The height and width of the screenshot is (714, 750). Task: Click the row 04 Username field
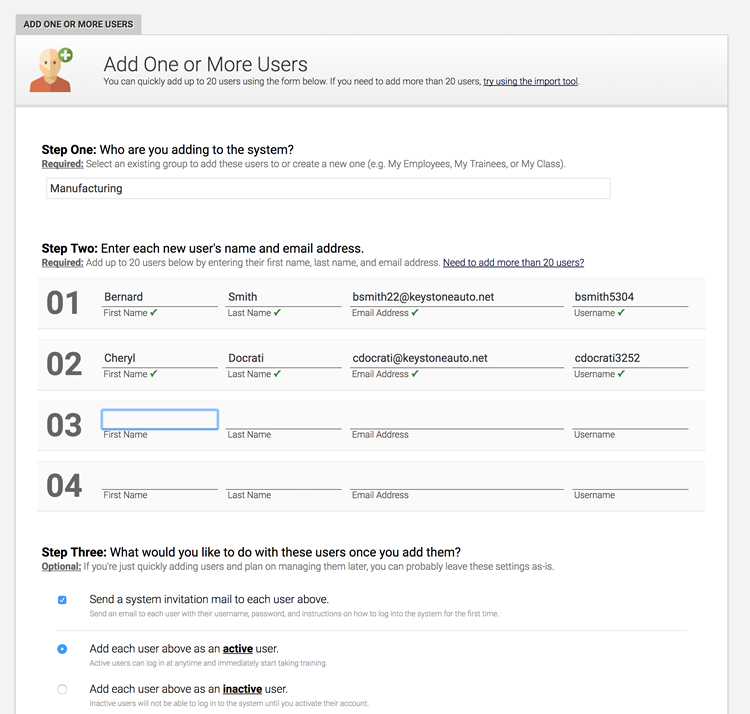630,480
